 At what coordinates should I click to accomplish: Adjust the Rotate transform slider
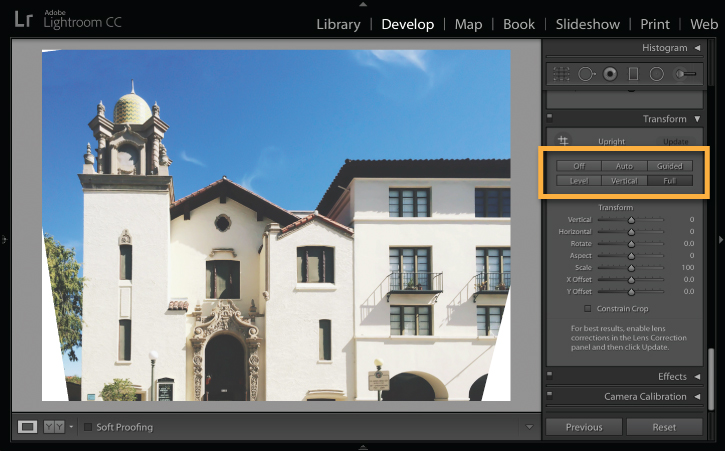click(631, 244)
